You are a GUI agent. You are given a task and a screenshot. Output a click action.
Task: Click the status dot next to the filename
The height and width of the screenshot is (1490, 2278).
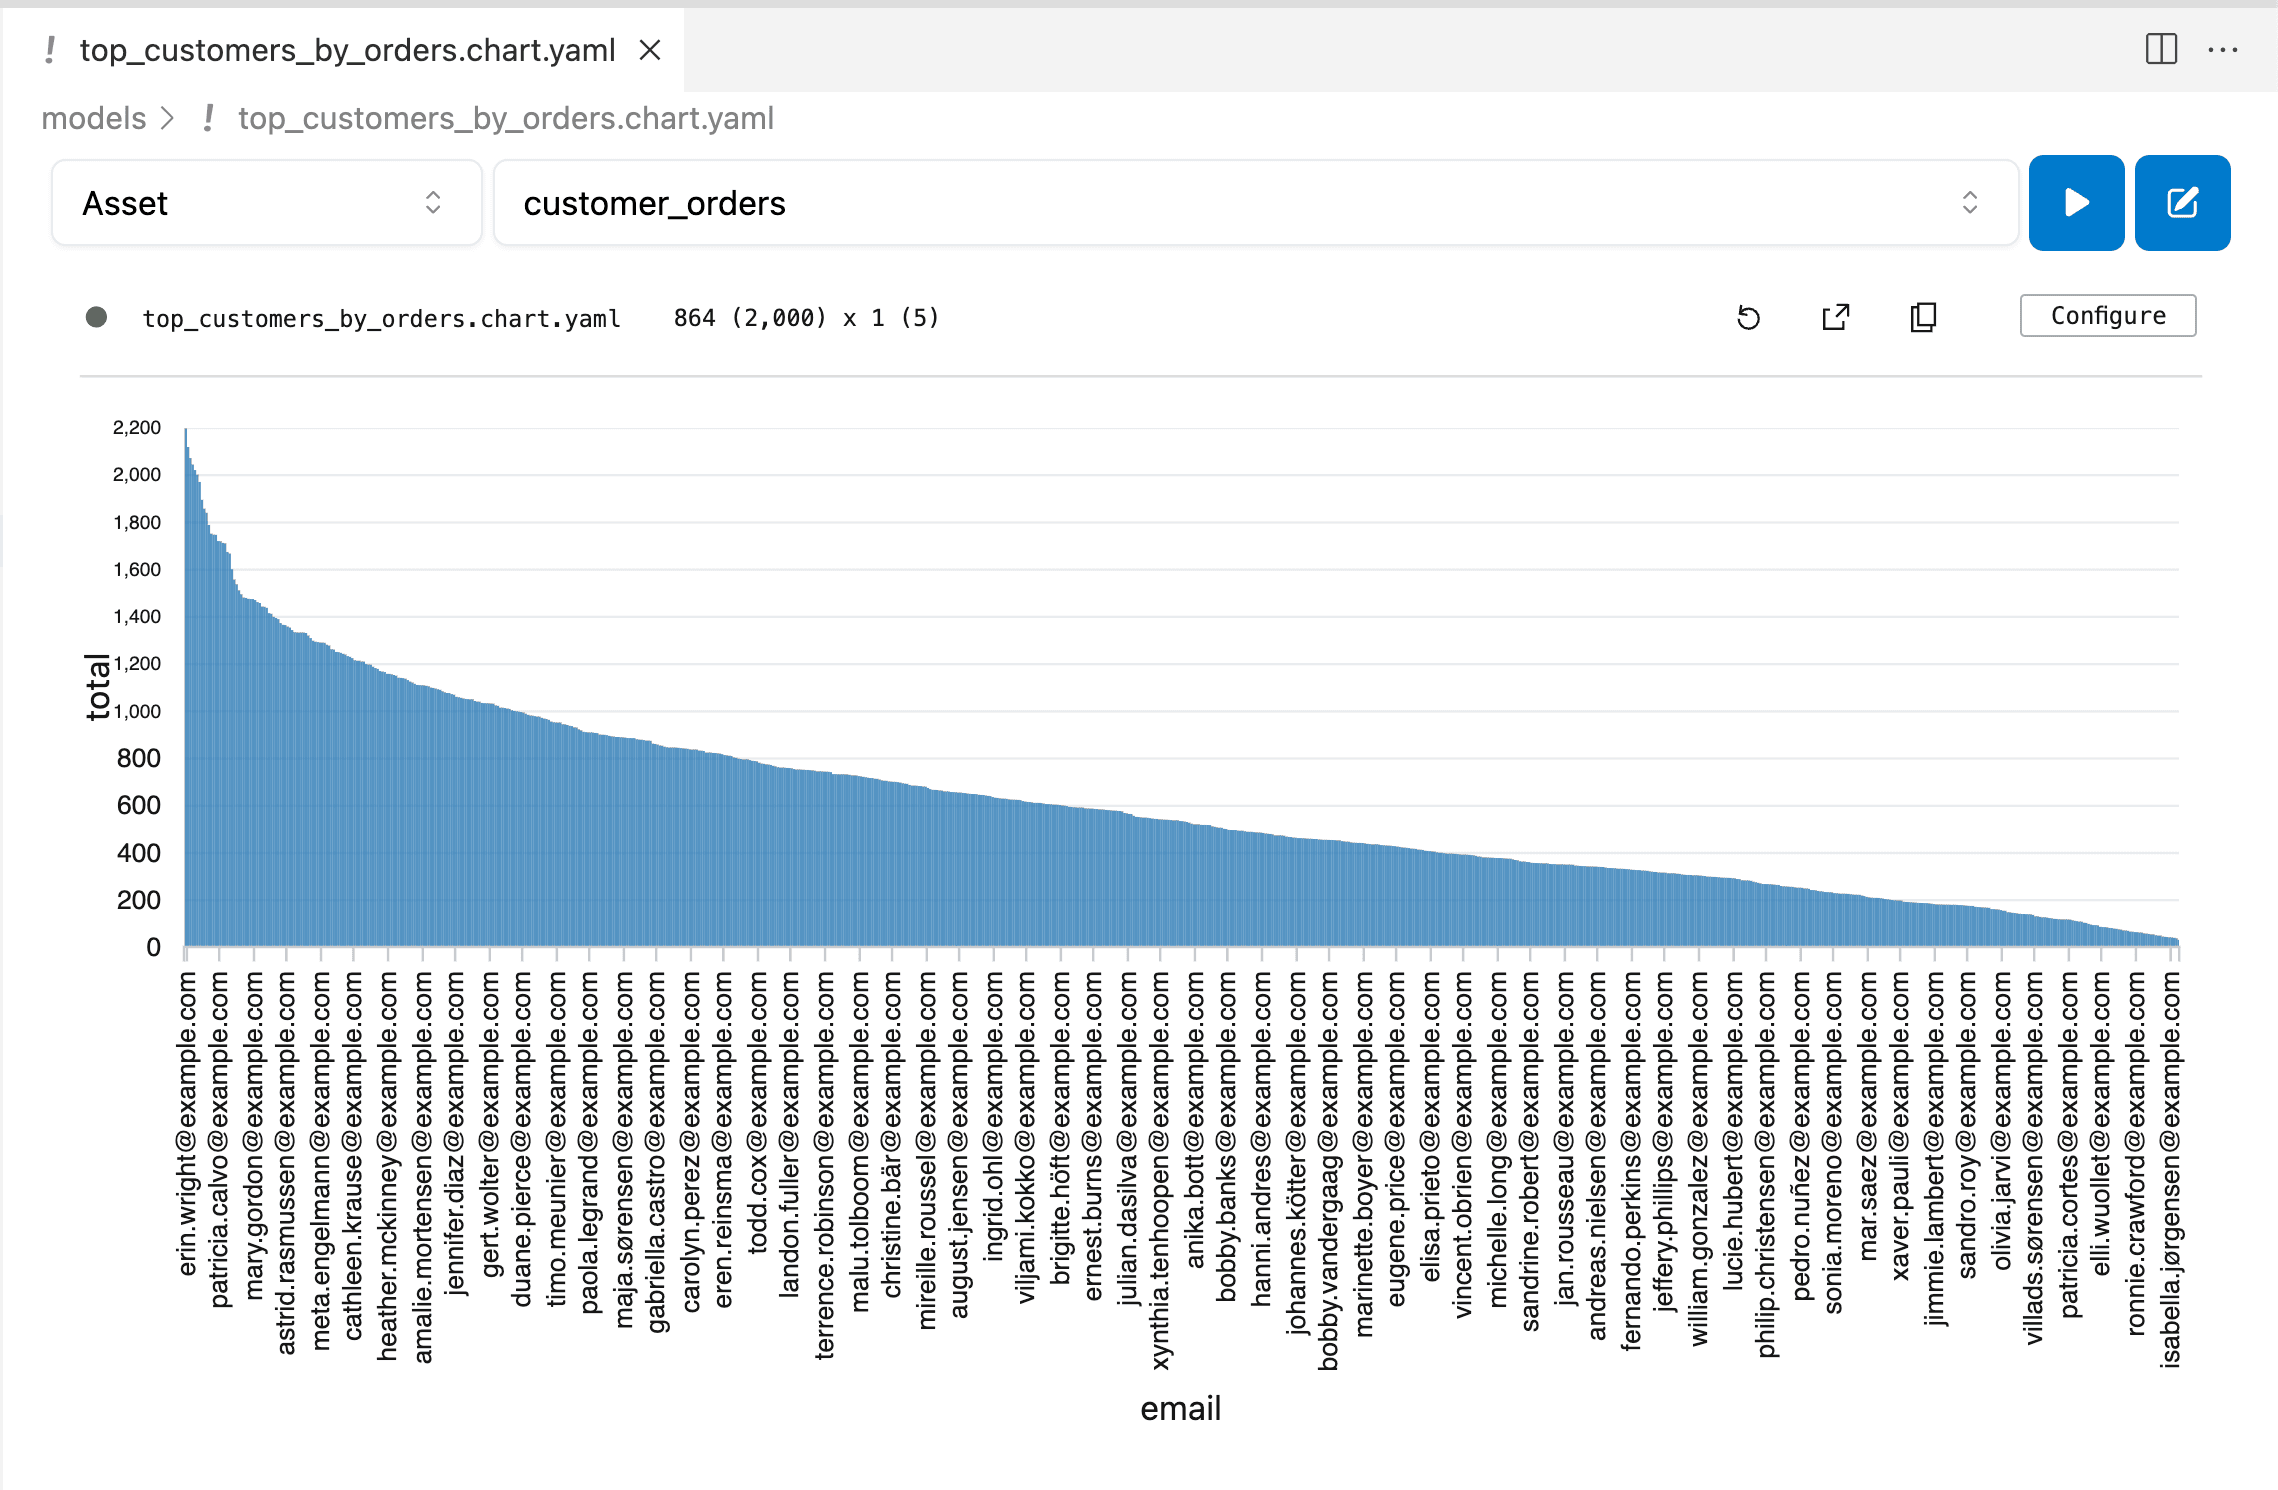point(96,317)
